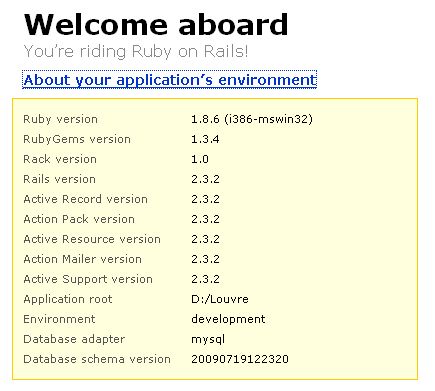The width and height of the screenshot is (435, 391).
Task: Select value '1.0' for Rack
Action: [x=200, y=159]
